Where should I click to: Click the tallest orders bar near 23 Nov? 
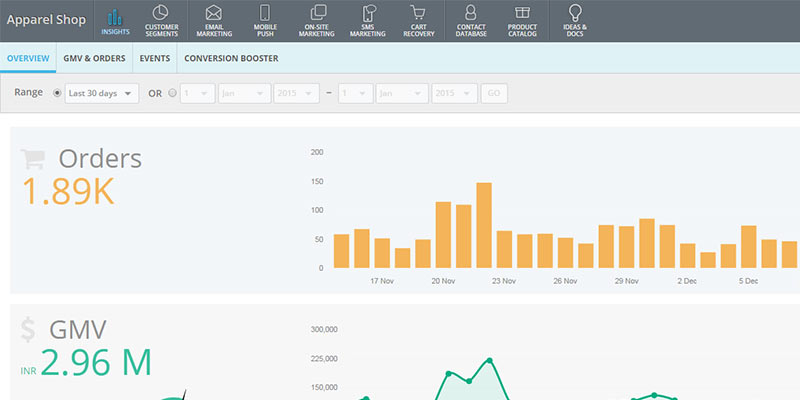tap(484, 225)
